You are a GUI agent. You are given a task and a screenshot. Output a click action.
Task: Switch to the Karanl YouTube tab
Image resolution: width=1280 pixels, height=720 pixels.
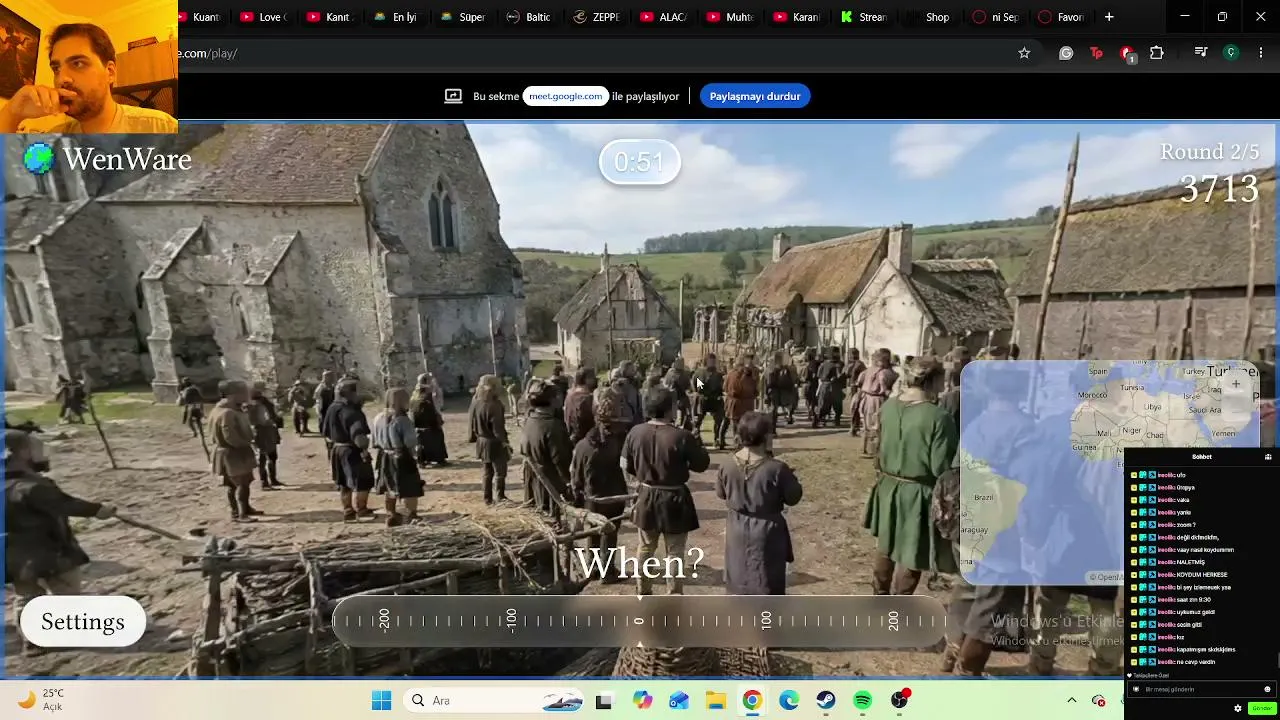click(x=797, y=17)
